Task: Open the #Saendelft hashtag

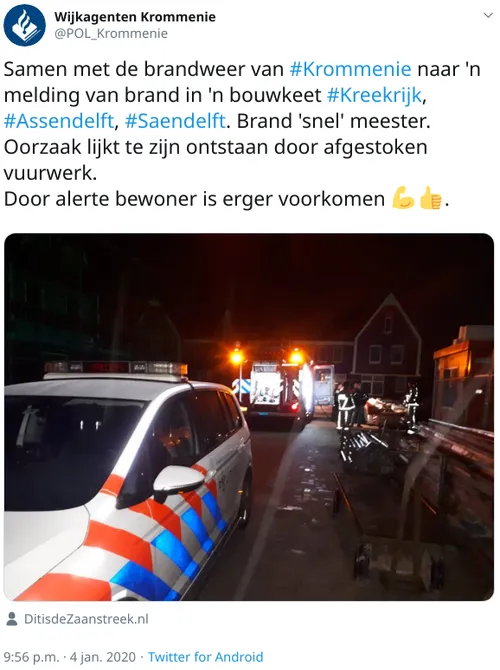Action: (175, 121)
